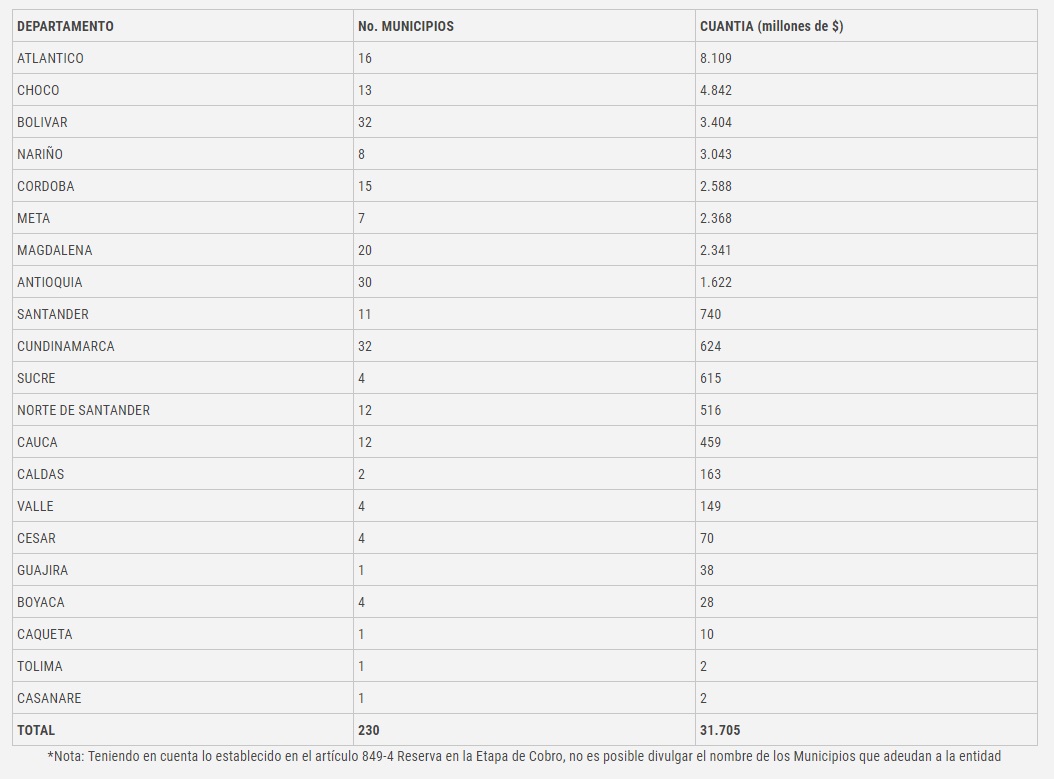Screen dimensions: 1054x779
Task: Click the 8.109 amount for Atlantico
Action: tap(716, 58)
